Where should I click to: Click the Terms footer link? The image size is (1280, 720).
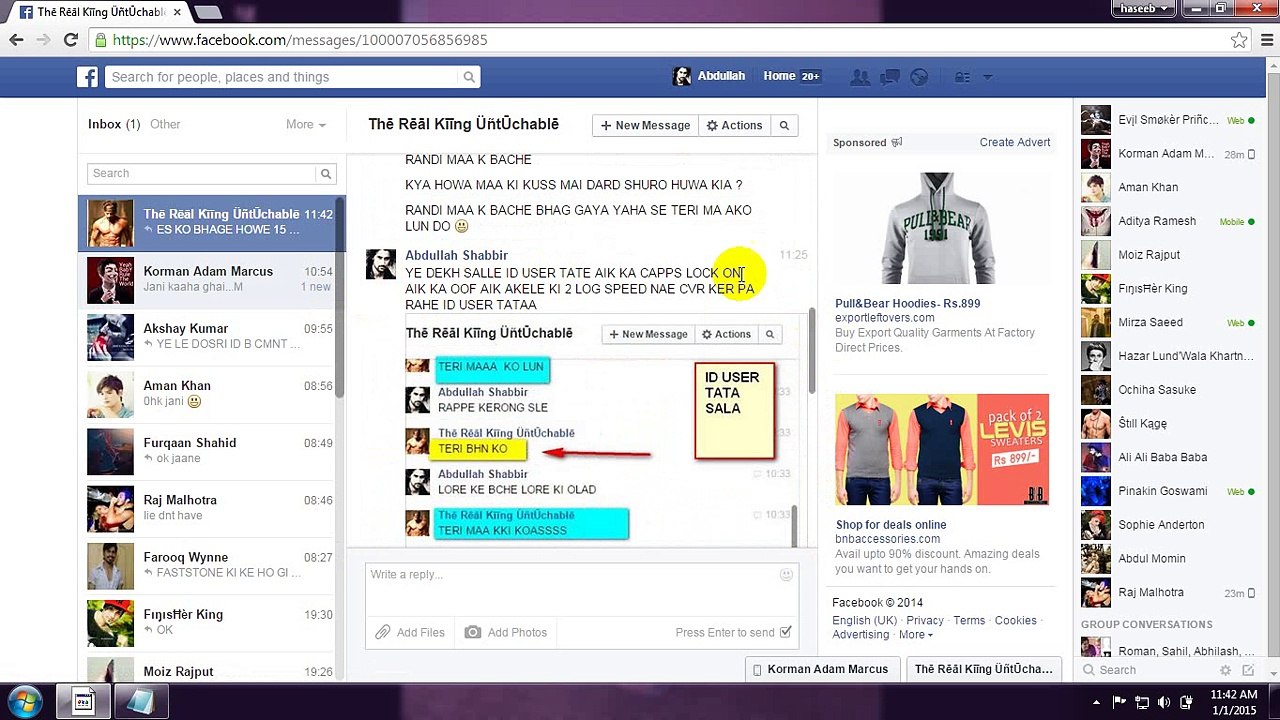[969, 621]
